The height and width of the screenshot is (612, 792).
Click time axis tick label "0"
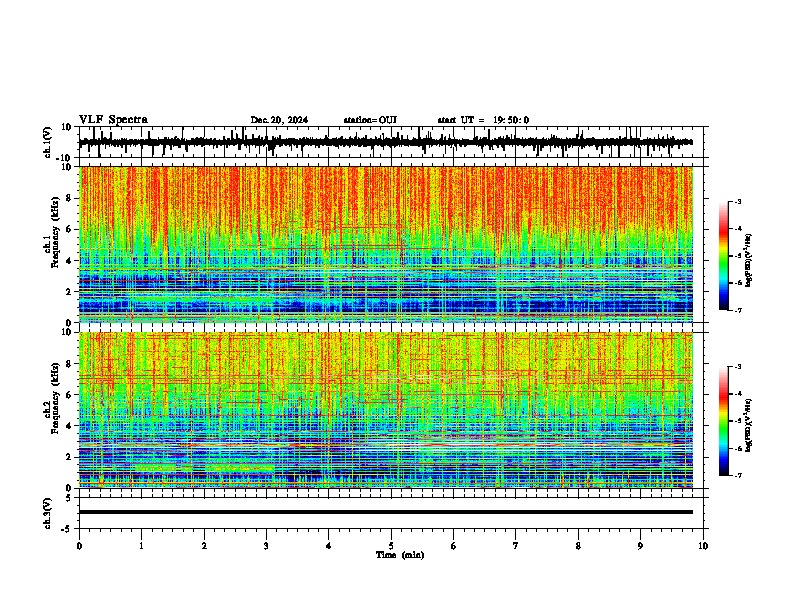click(79, 546)
